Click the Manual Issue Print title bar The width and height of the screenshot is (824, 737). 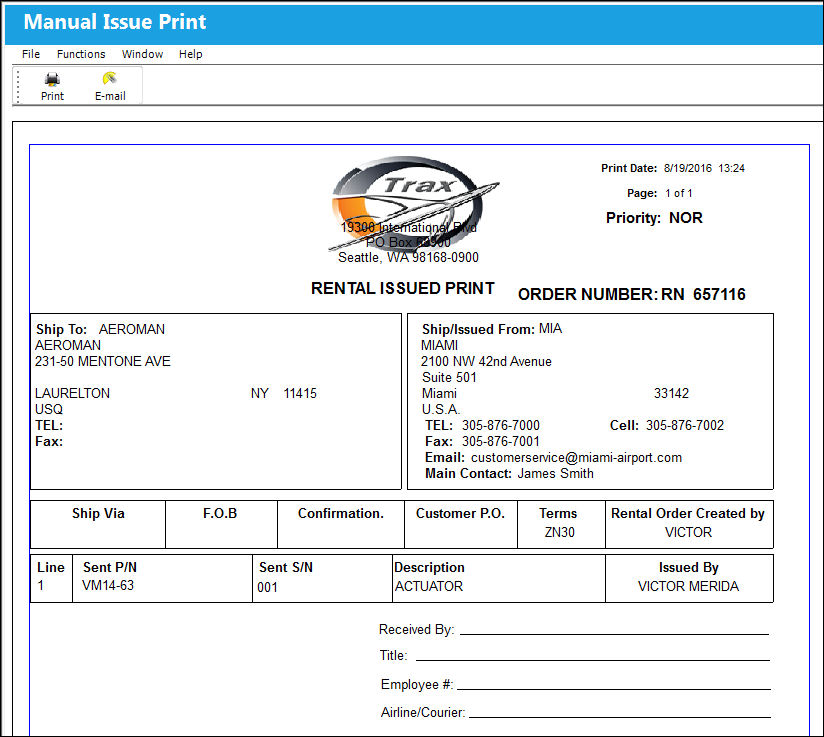[414, 22]
